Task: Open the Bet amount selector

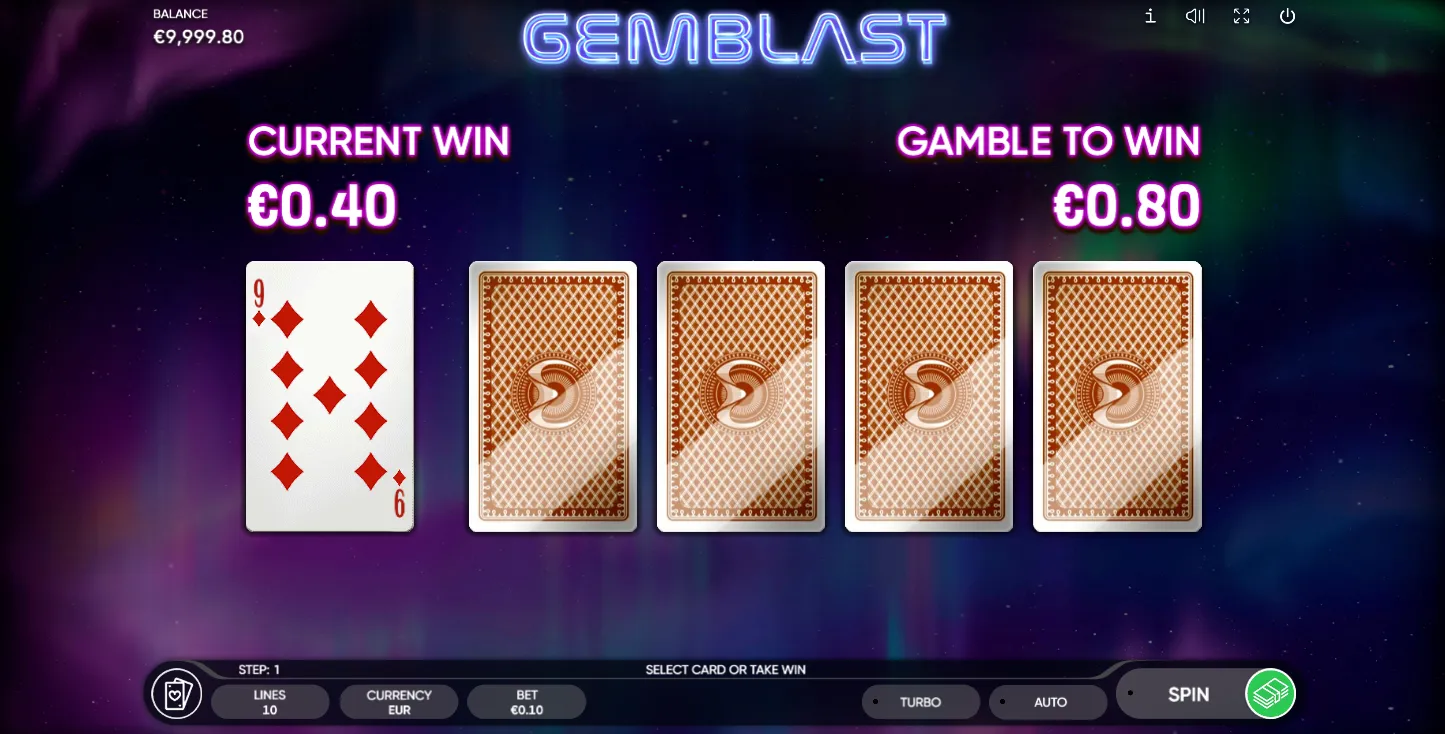Action: tap(527, 702)
